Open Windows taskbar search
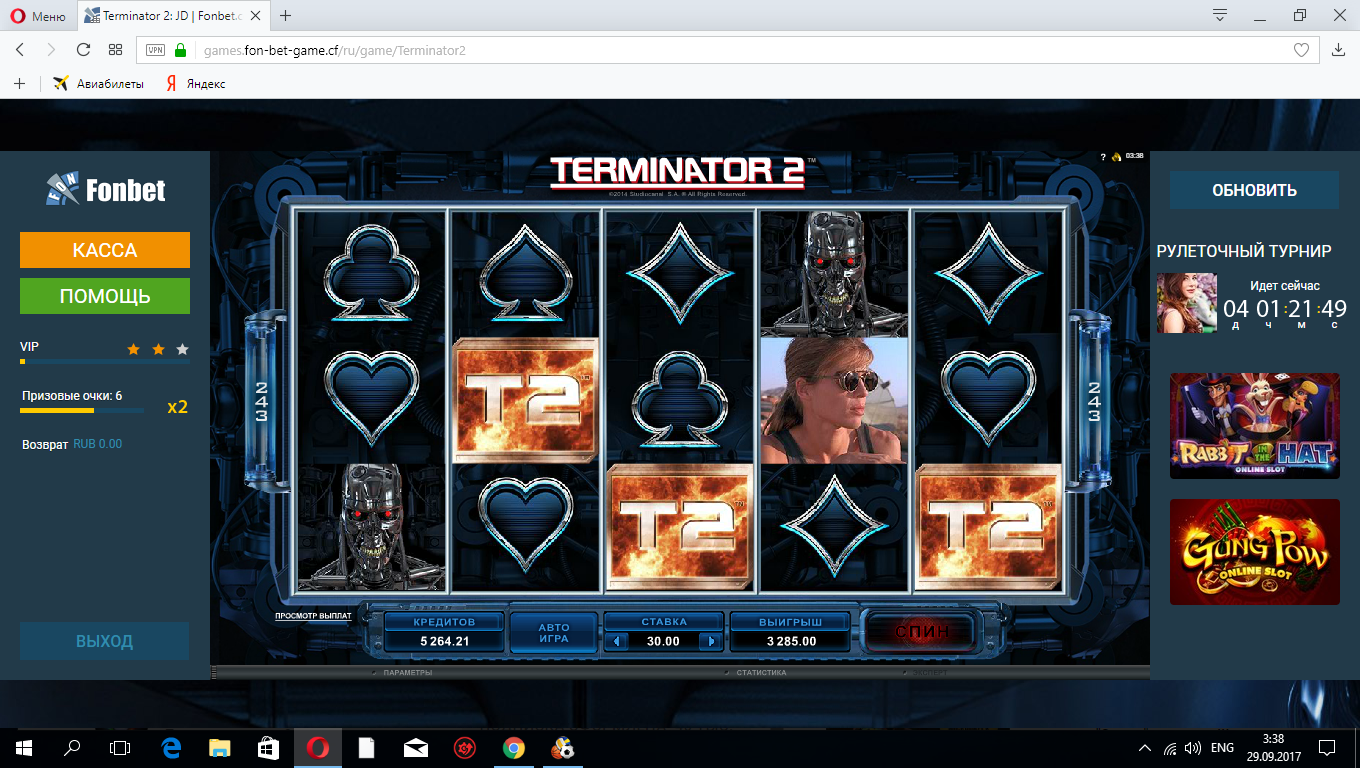 click(72, 747)
